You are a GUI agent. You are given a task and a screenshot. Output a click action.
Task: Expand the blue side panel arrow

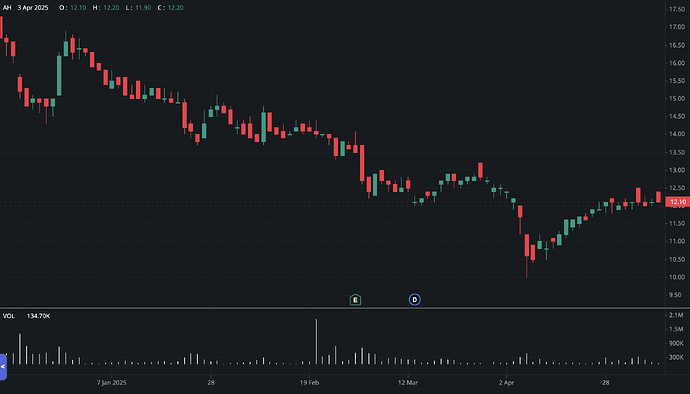click(3, 367)
